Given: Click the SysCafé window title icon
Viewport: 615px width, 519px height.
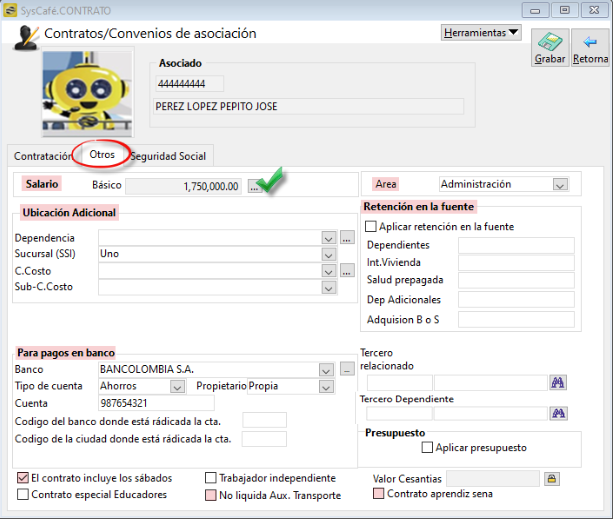Looking at the screenshot, I should pos(10,10).
